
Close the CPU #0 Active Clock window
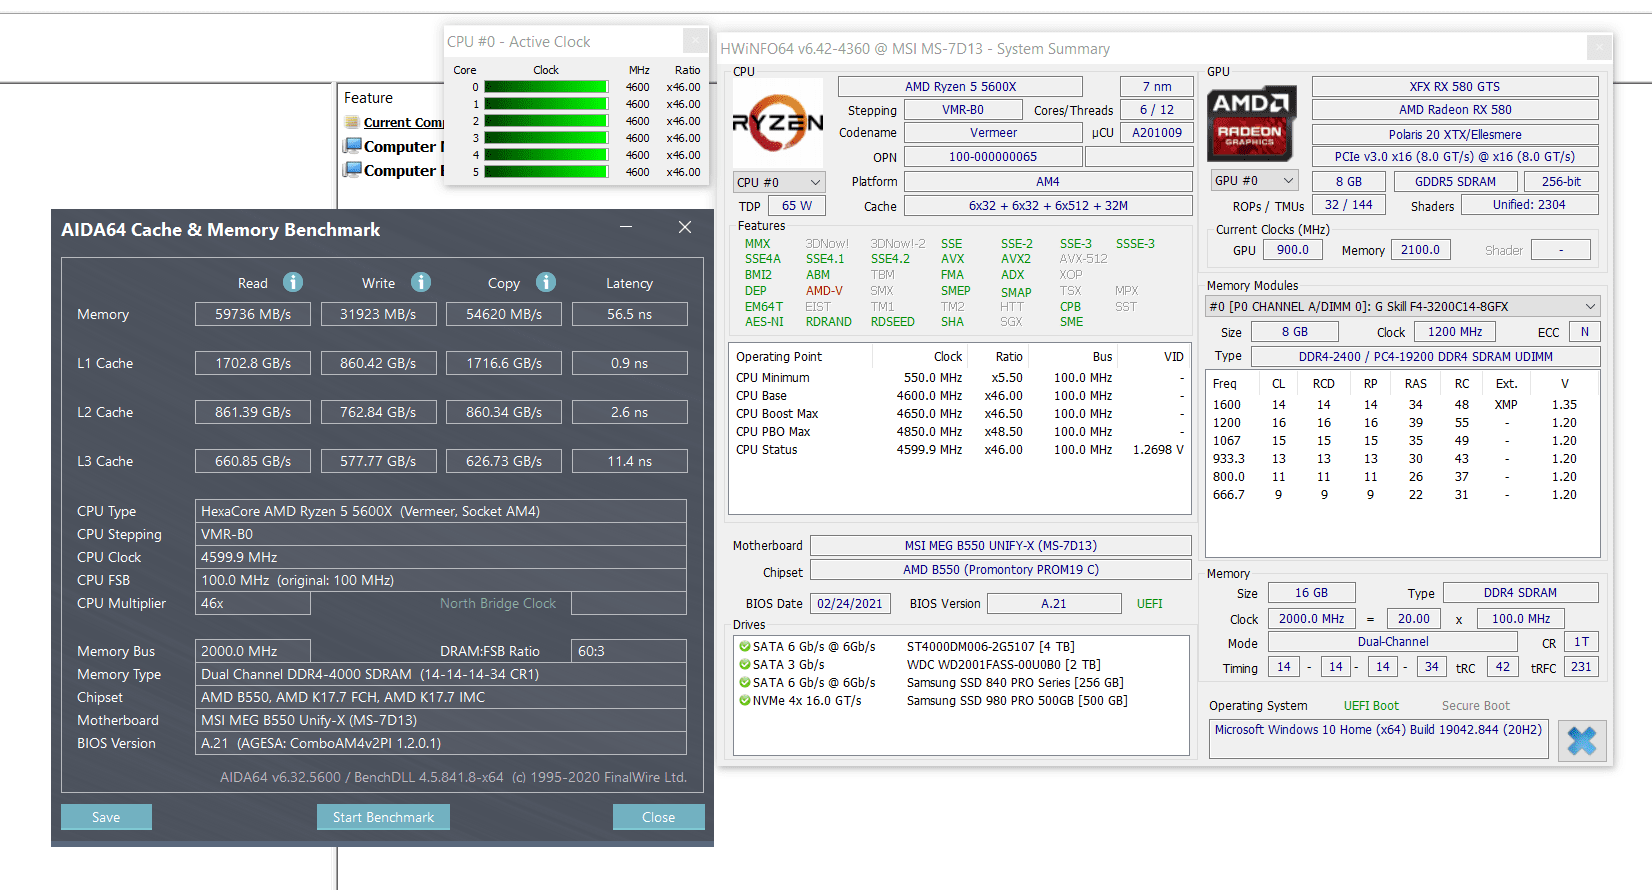pyautogui.click(x=695, y=41)
